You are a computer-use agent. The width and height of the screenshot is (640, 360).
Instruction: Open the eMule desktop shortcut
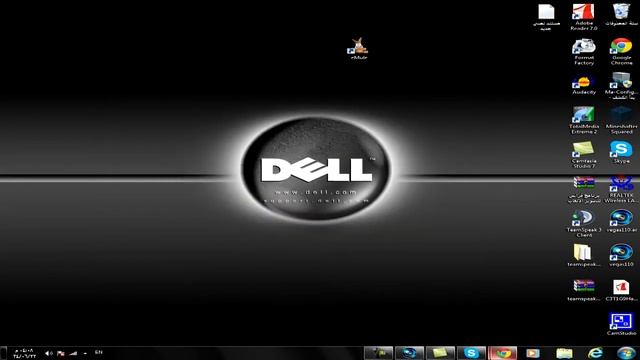coord(359,49)
